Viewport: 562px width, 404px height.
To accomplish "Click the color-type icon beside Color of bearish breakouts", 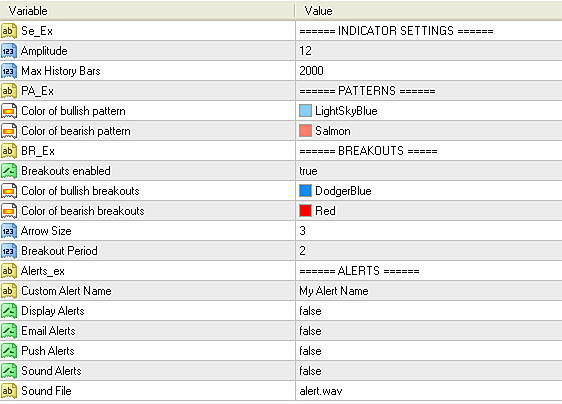I will (x=9, y=211).
